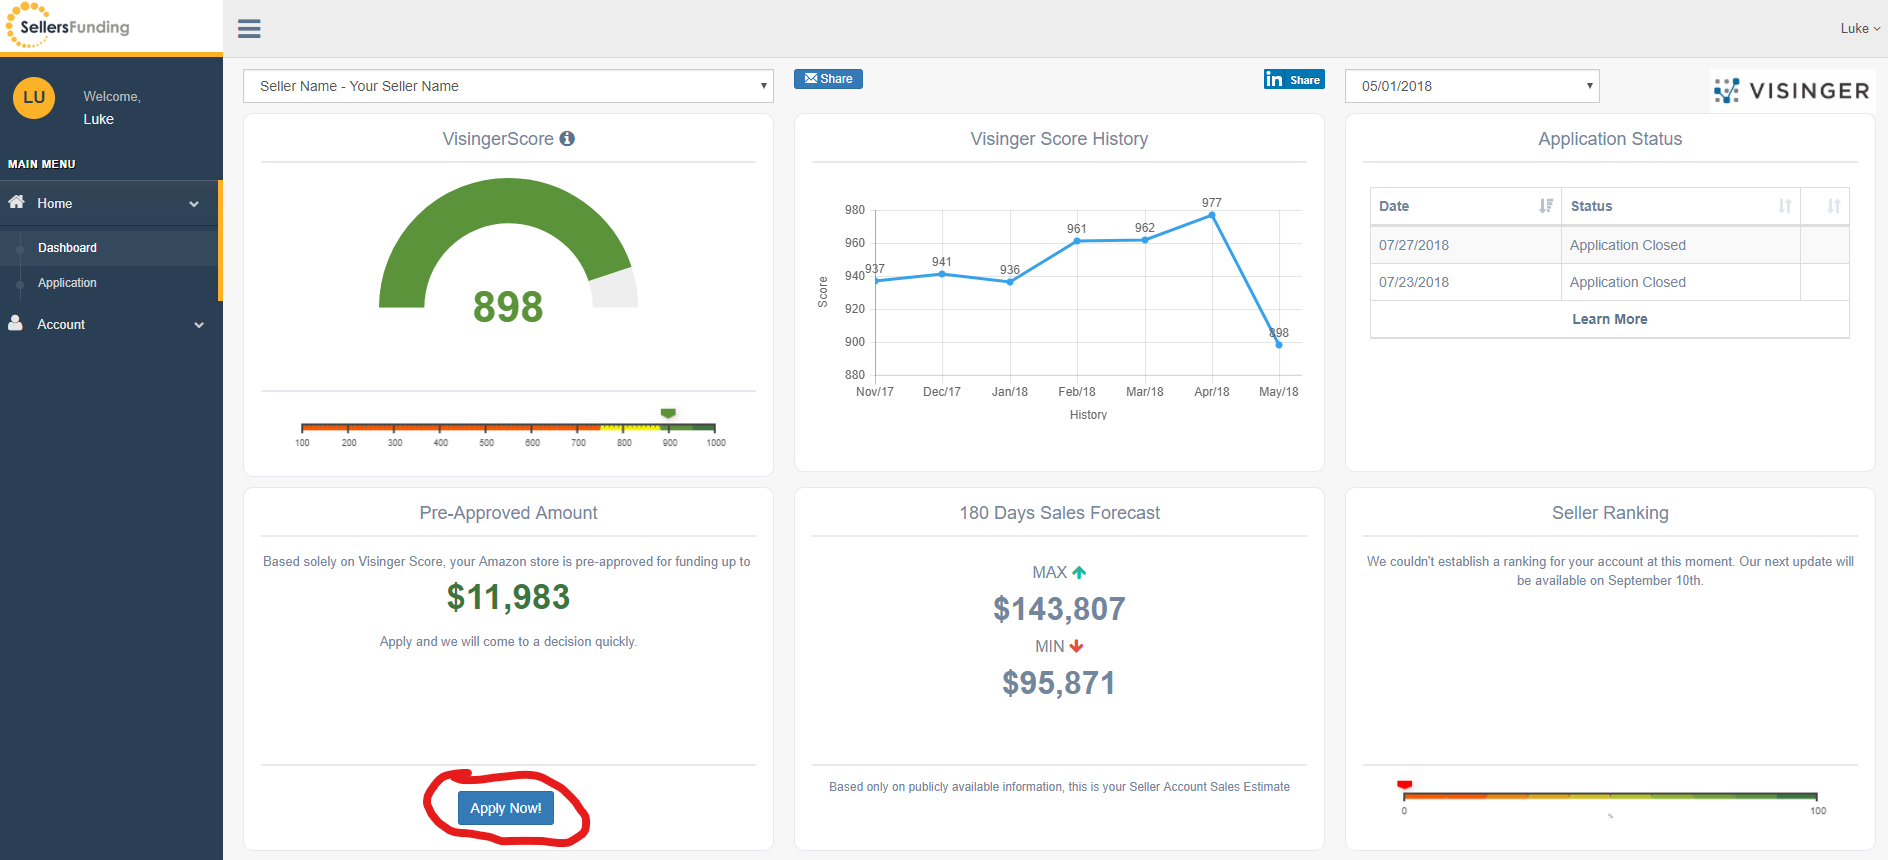1888x860 pixels.
Task: Click Application Closed in 07/27/2018 row
Action: (x=1627, y=245)
